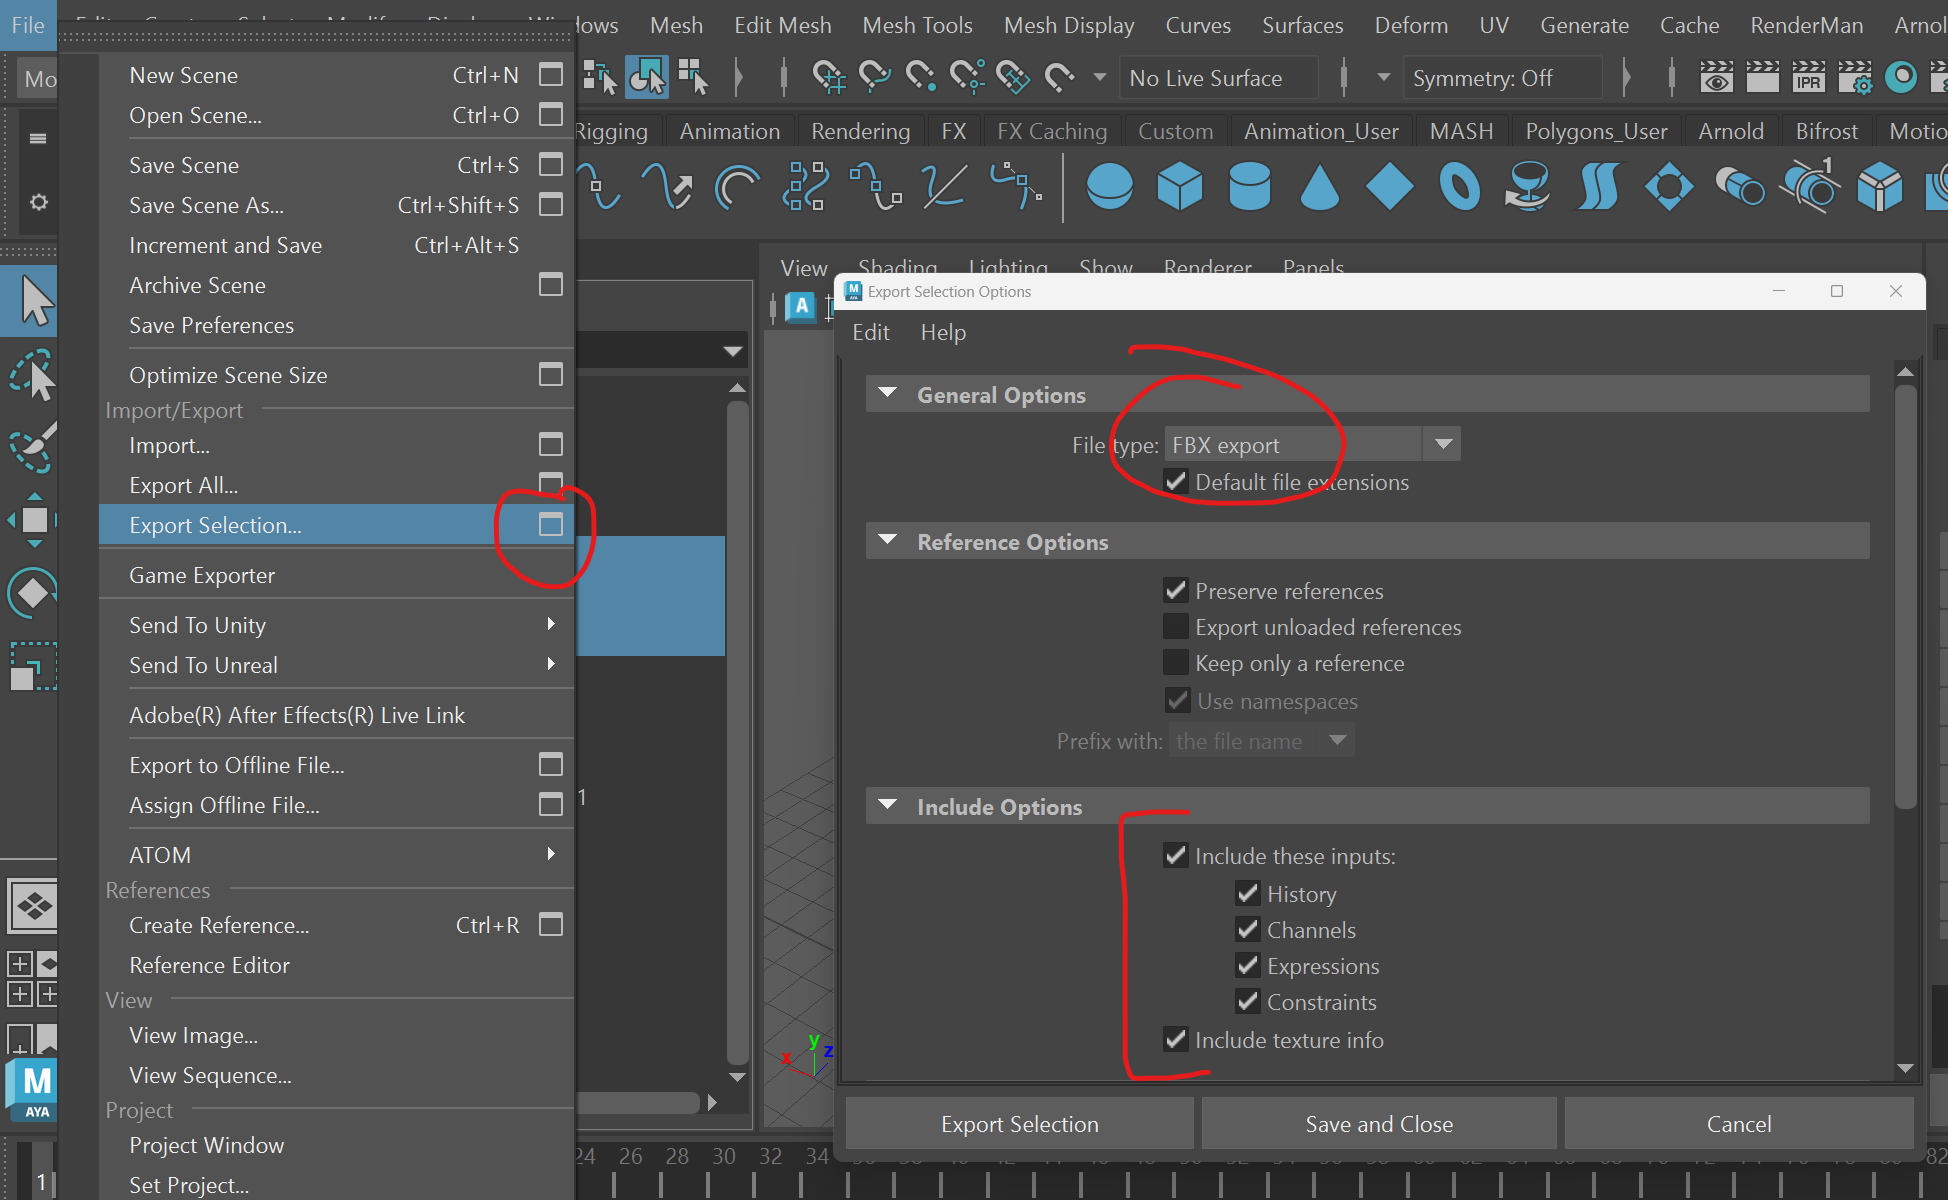1948x1200 pixels.
Task: Open Import option box icon
Action: point(551,444)
